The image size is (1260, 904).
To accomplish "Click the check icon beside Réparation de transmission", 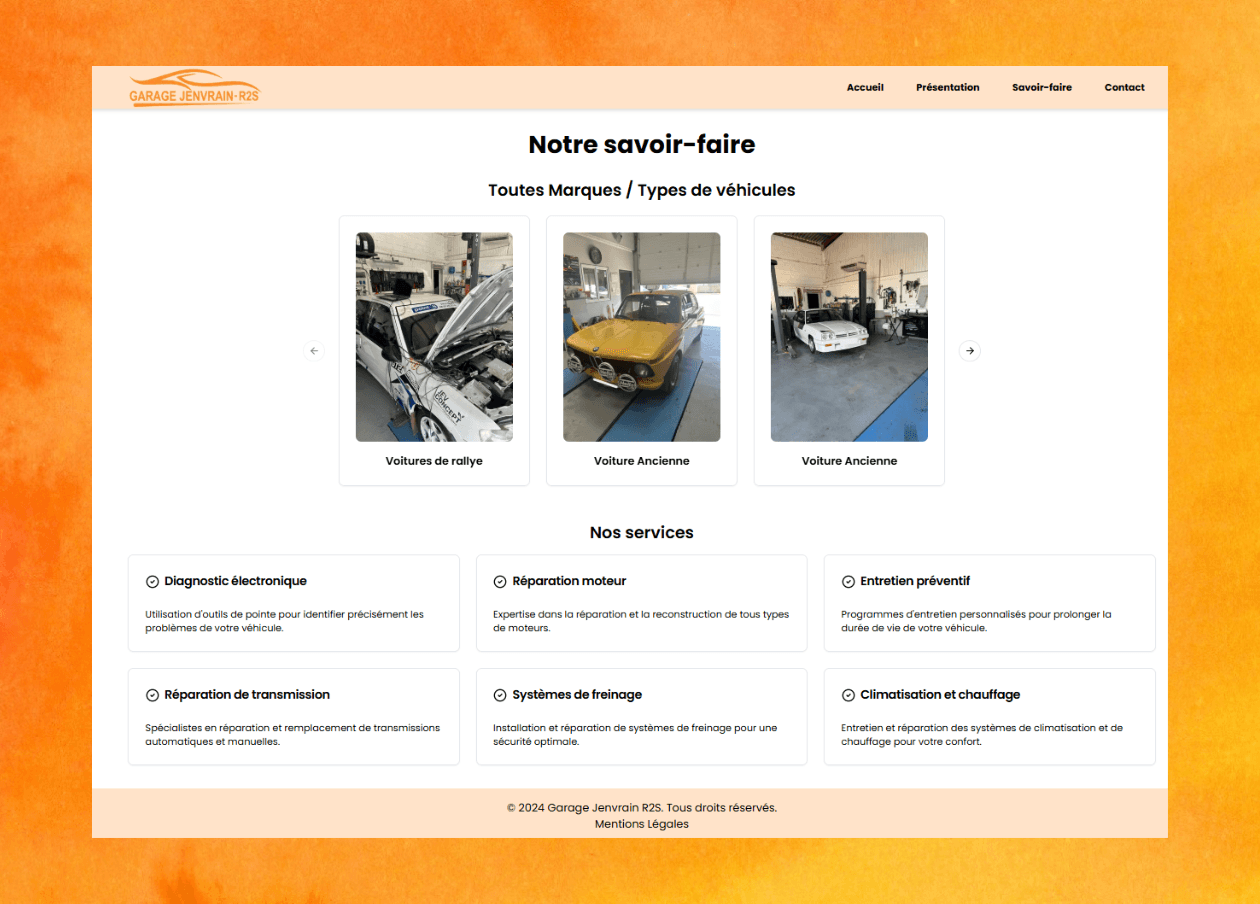I will click(x=152, y=695).
